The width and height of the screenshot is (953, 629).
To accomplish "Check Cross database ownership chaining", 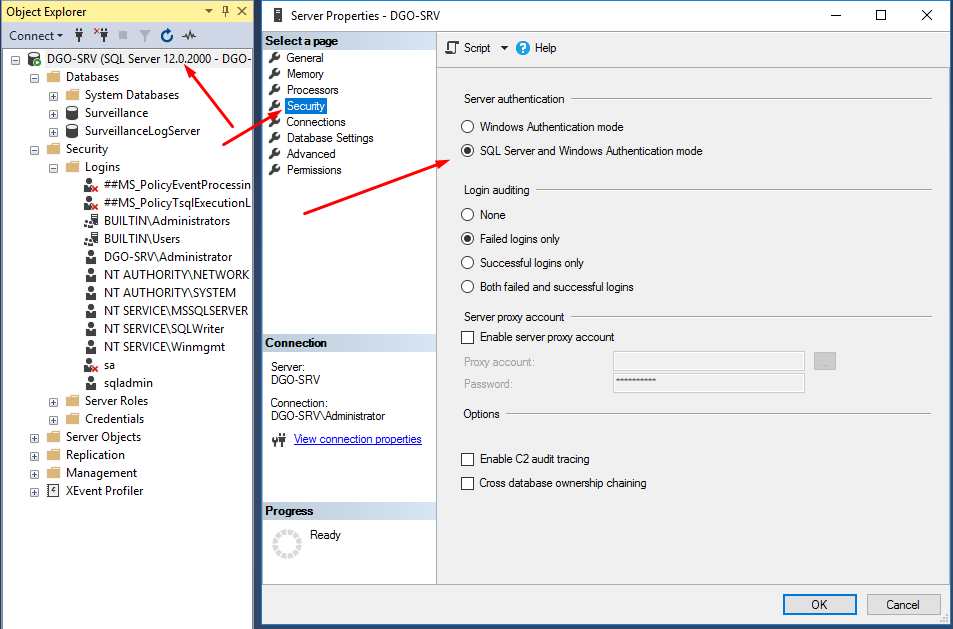I will 469,482.
